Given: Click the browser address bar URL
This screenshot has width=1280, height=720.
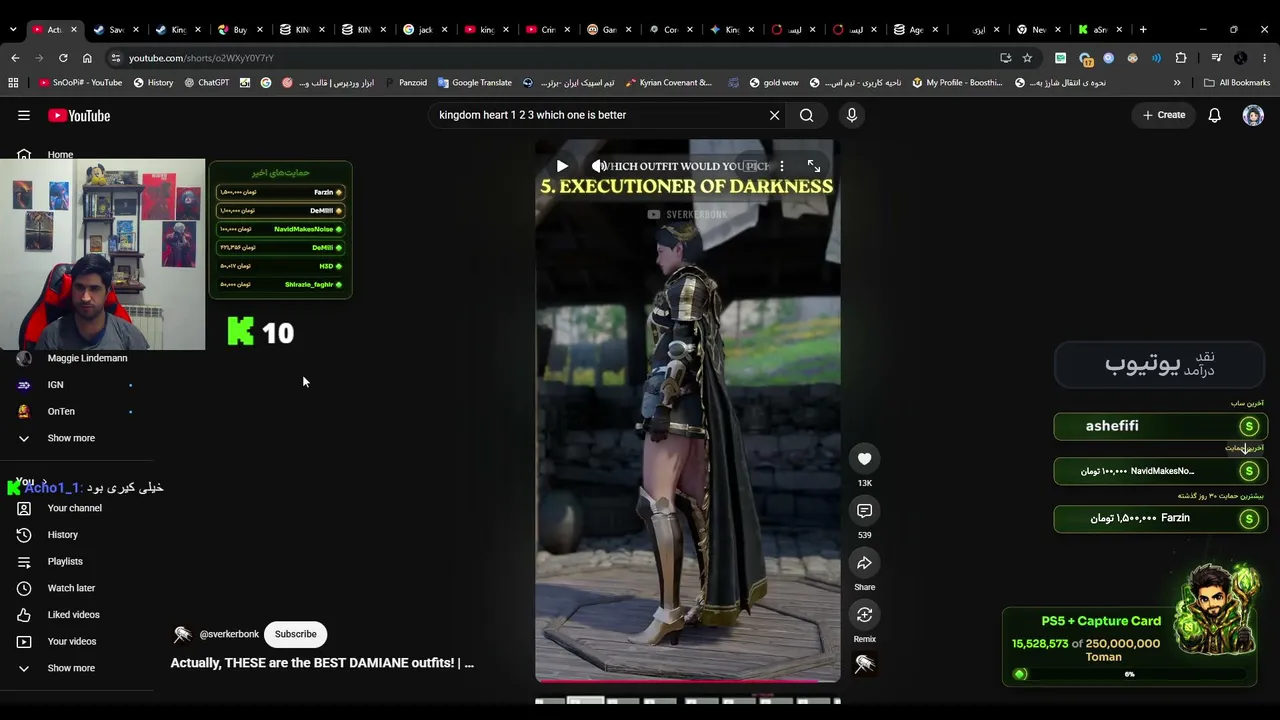Looking at the screenshot, I should tap(201, 58).
